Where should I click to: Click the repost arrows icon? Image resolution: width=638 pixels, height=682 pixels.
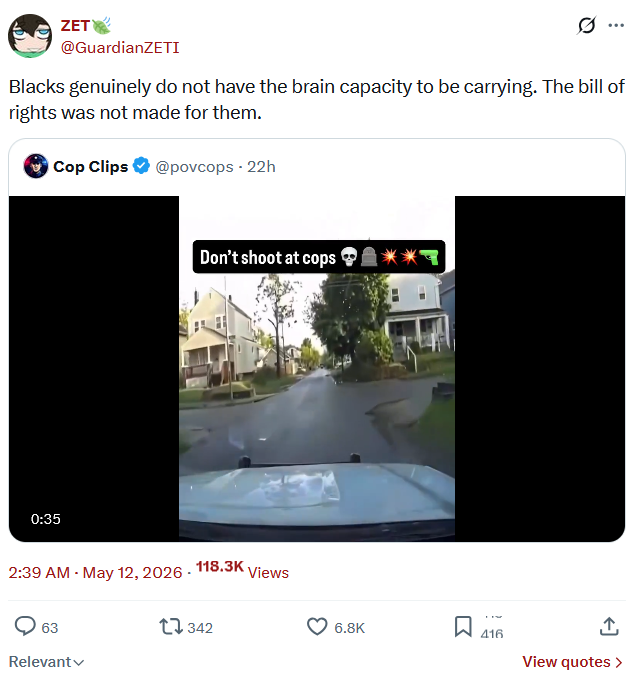coord(170,627)
